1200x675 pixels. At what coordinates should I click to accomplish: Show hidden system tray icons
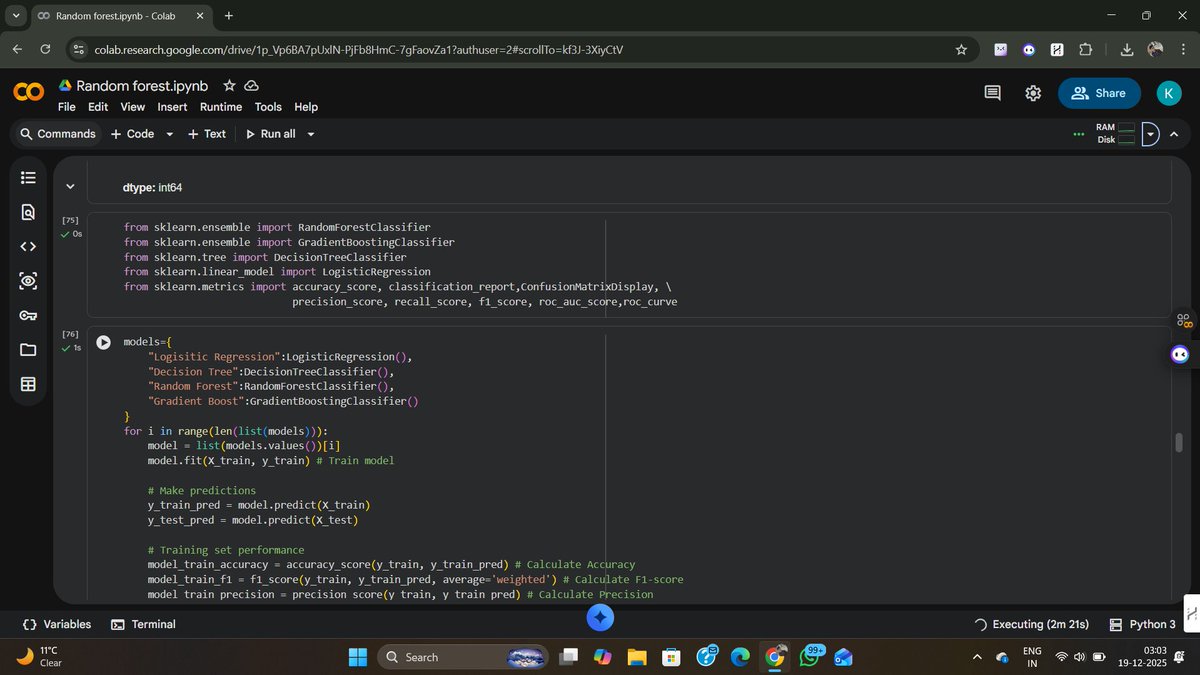click(x=977, y=657)
